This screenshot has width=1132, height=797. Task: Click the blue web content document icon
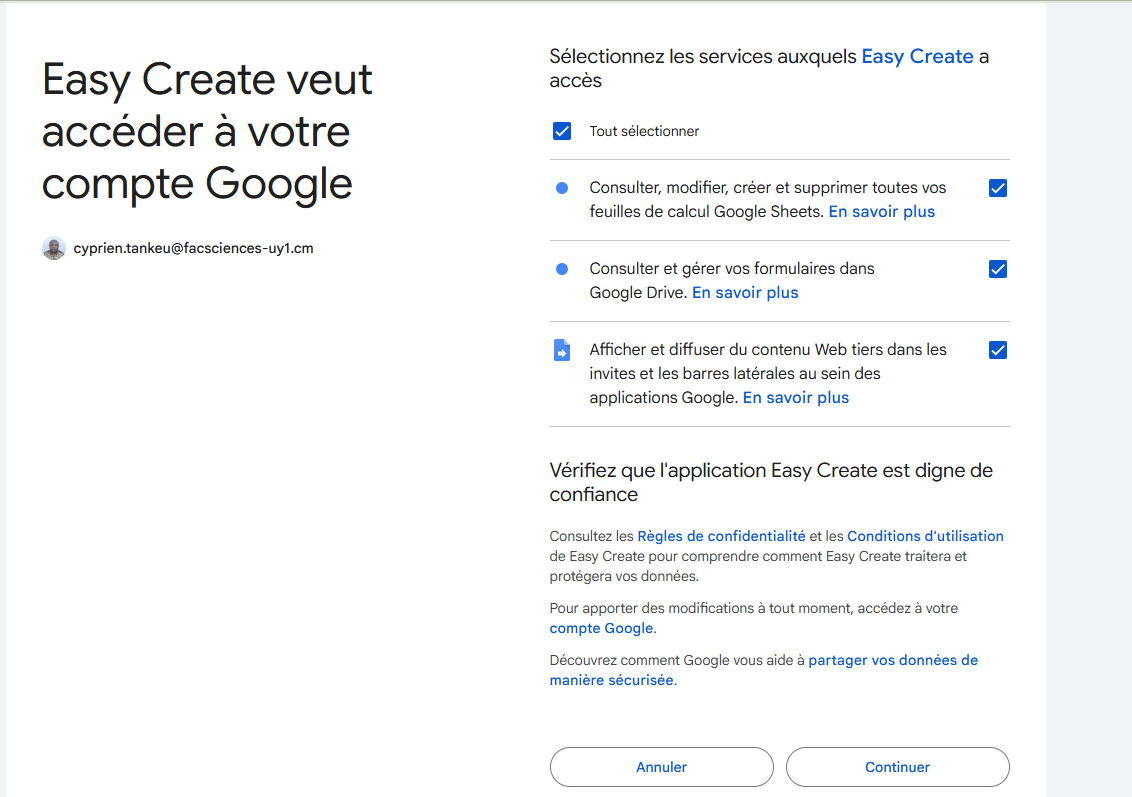[x=562, y=350]
